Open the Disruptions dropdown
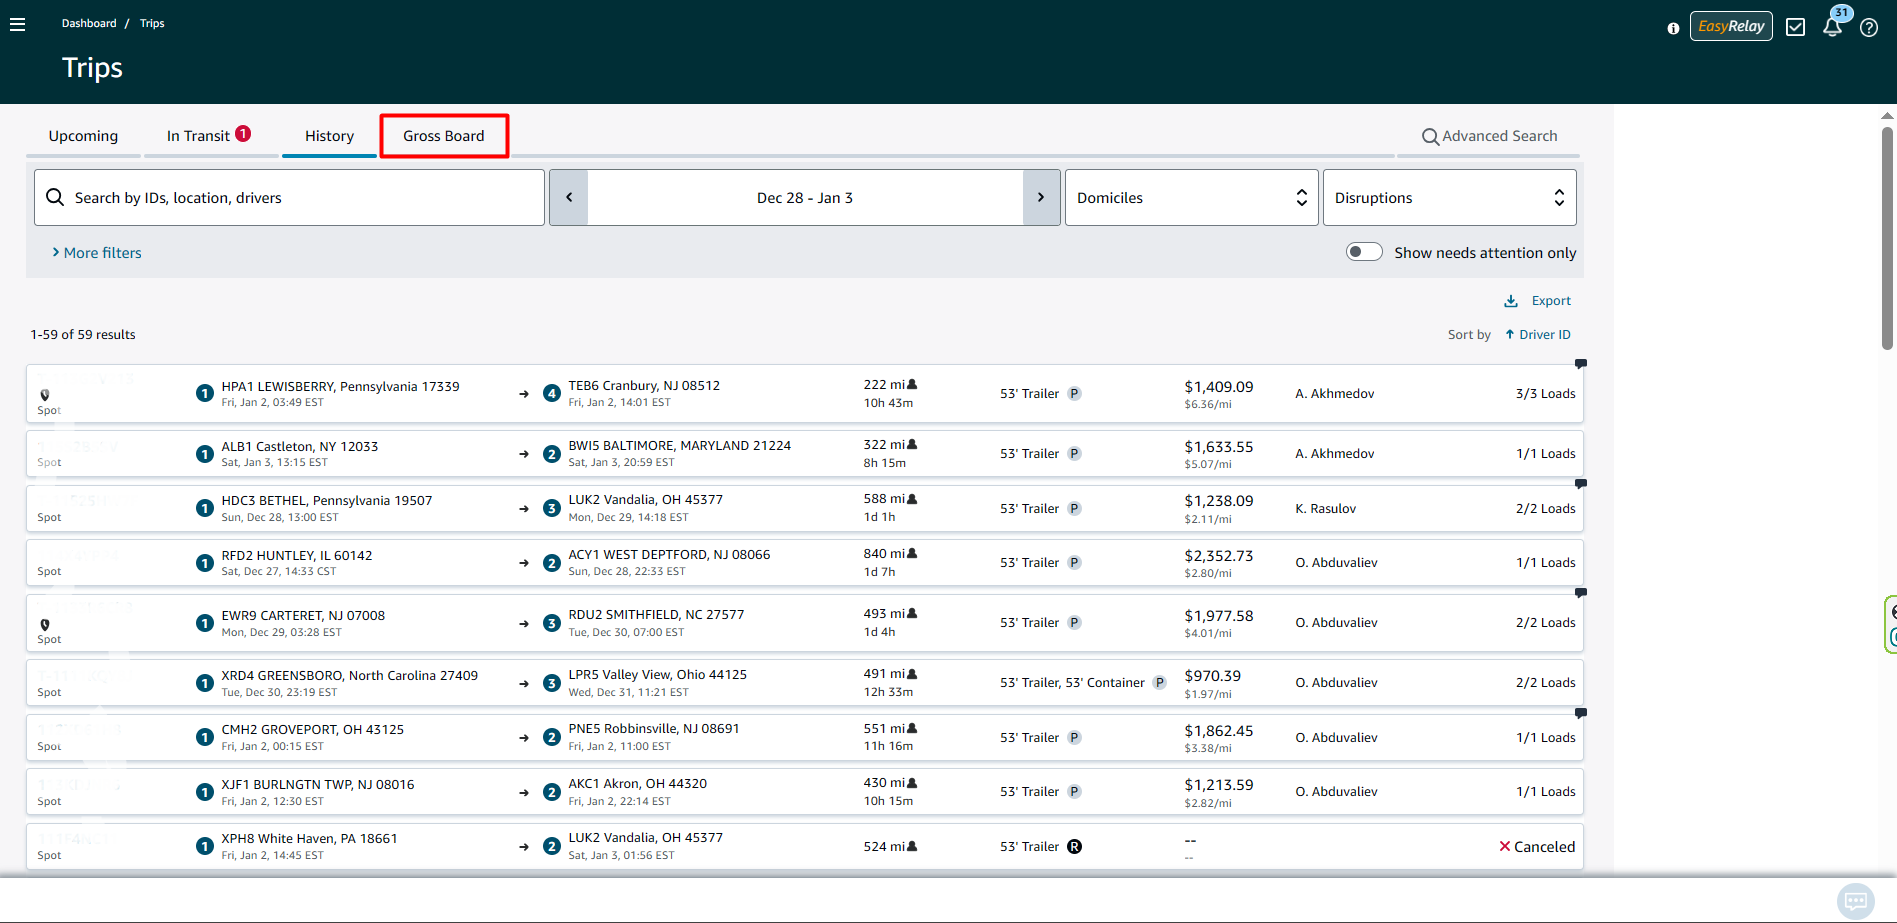The height and width of the screenshot is (923, 1897). (1448, 197)
